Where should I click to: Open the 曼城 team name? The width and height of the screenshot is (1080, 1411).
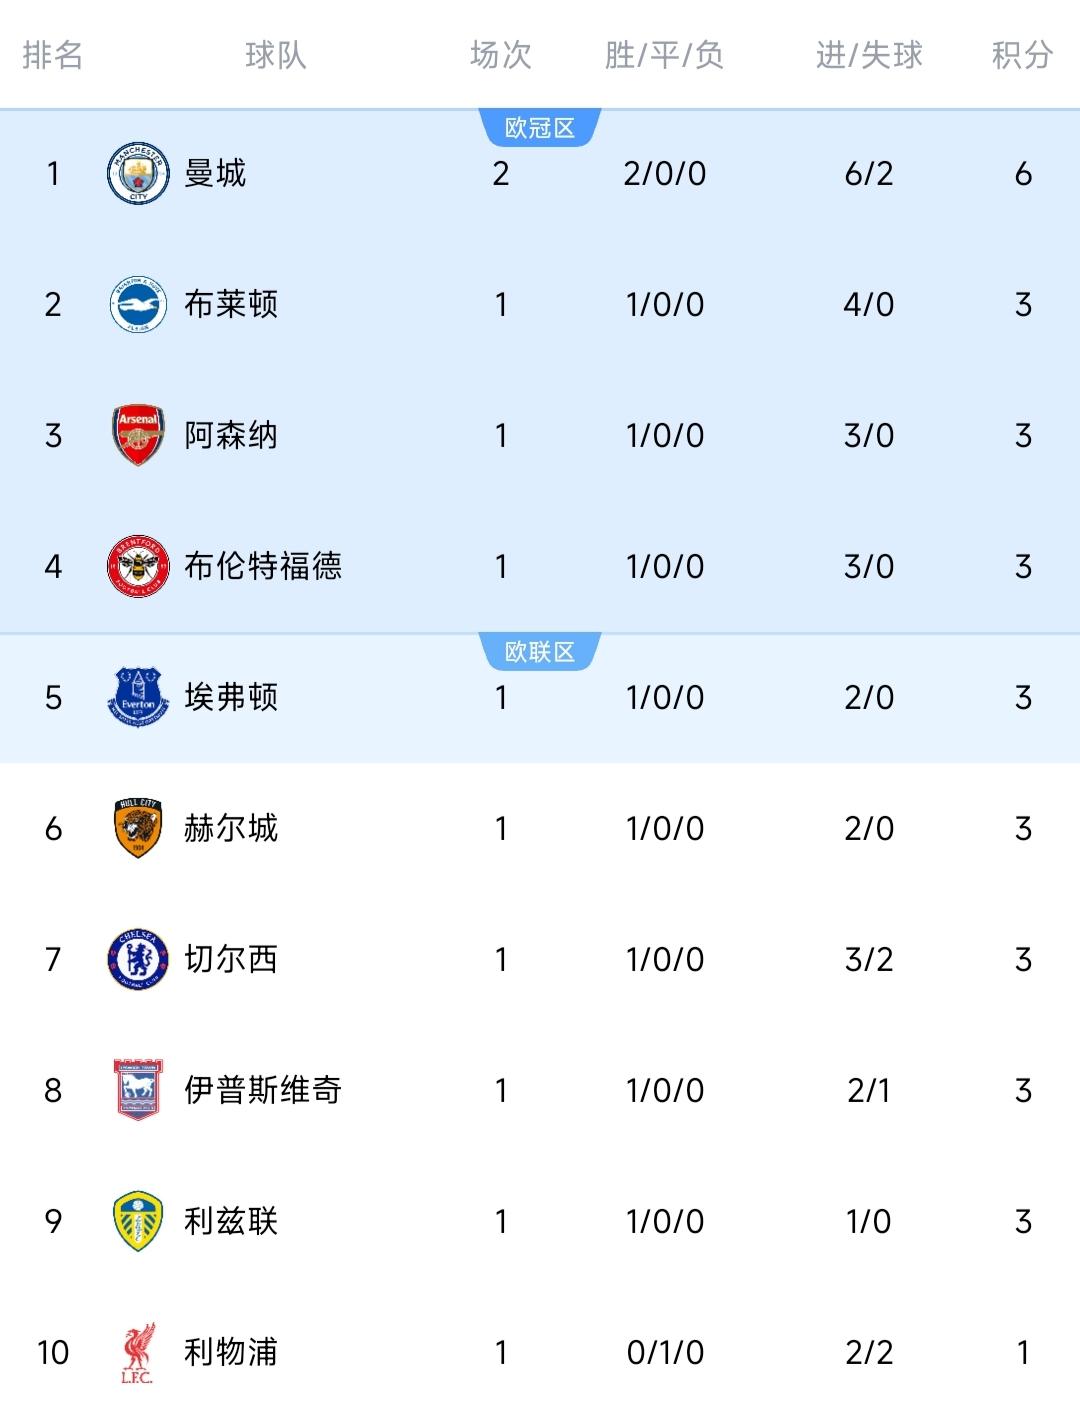(x=215, y=173)
